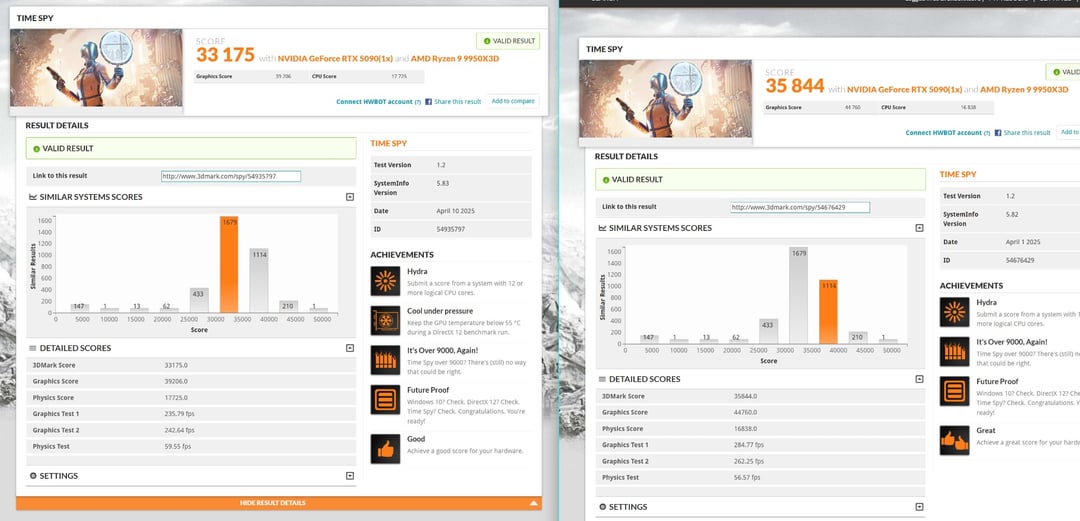Click date April 1 2025
The image size is (1080, 521).
click(1022, 242)
